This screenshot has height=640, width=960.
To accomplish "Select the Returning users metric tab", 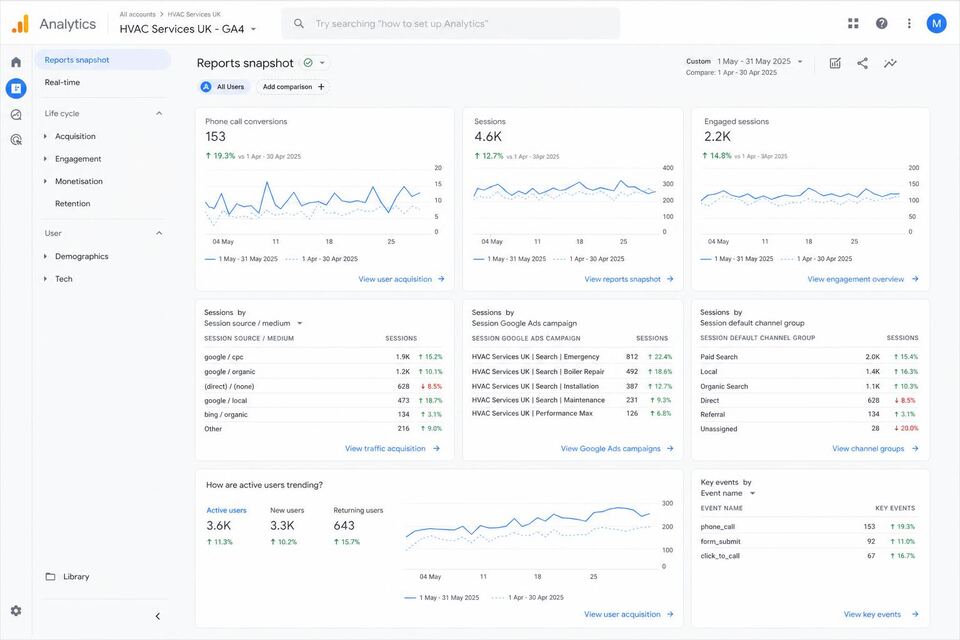I will (358, 525).
